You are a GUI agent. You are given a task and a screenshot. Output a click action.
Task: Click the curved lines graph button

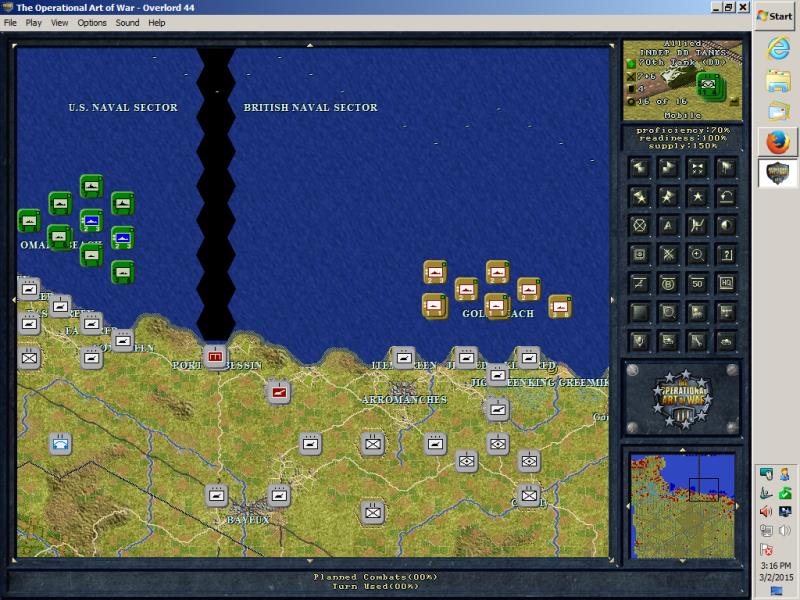click(x=697, y=226)
